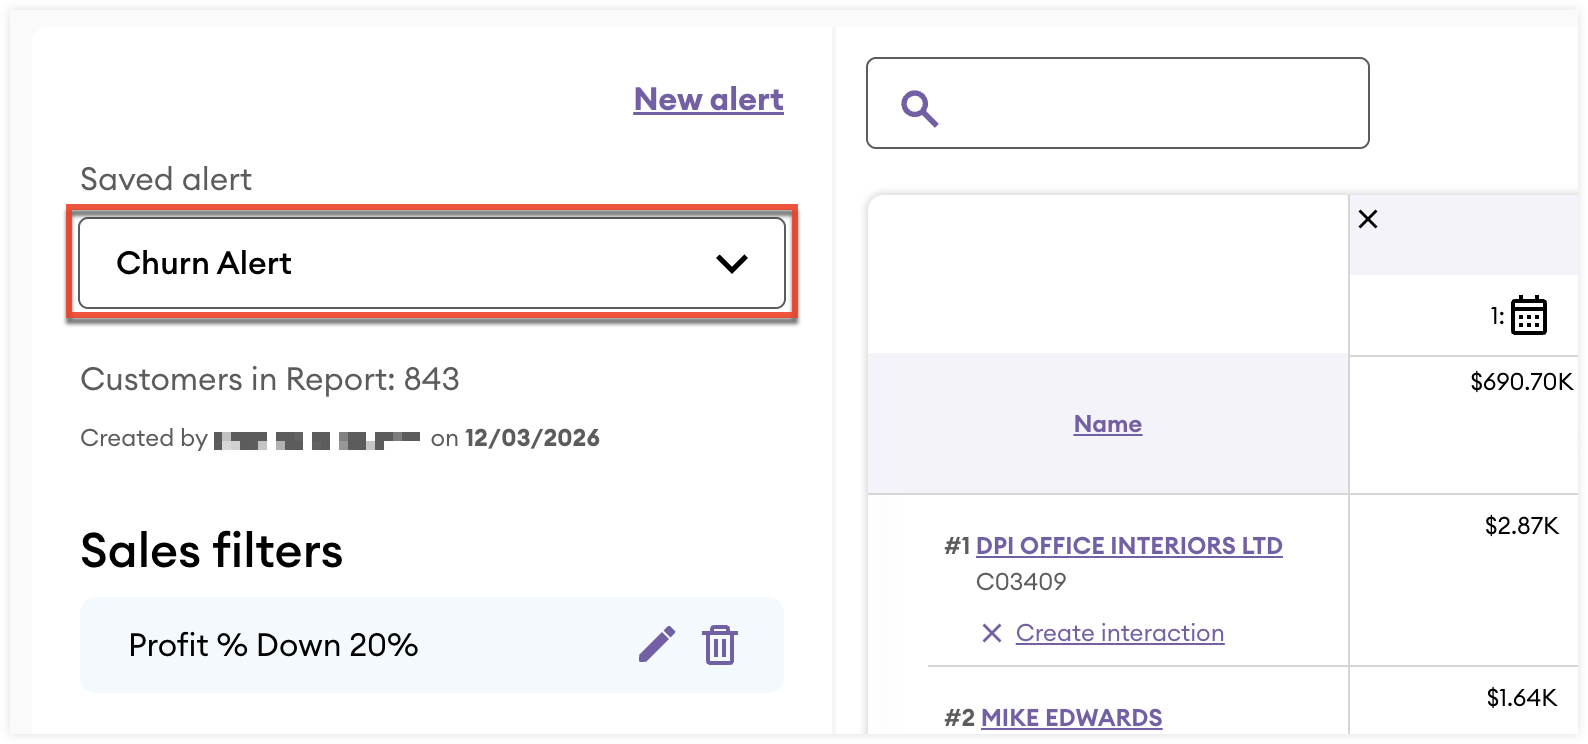Delete the Profit % Down 20% filter

(719, 645)
